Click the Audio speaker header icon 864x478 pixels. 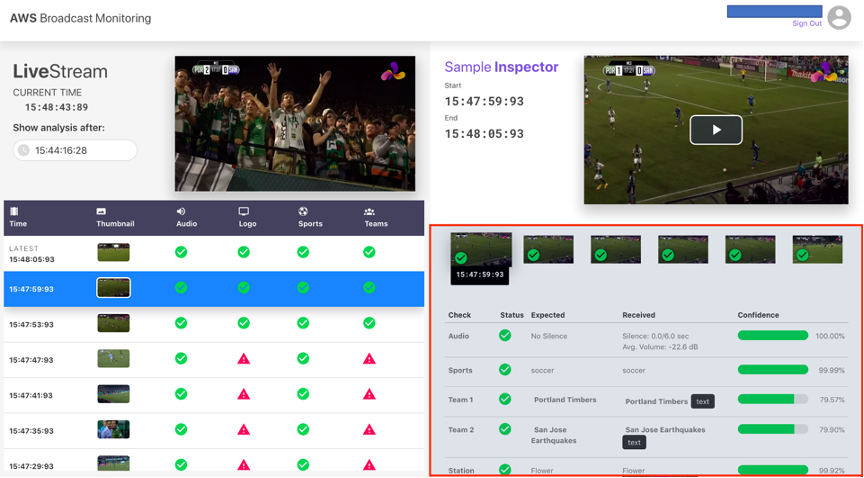coord(181,211)
